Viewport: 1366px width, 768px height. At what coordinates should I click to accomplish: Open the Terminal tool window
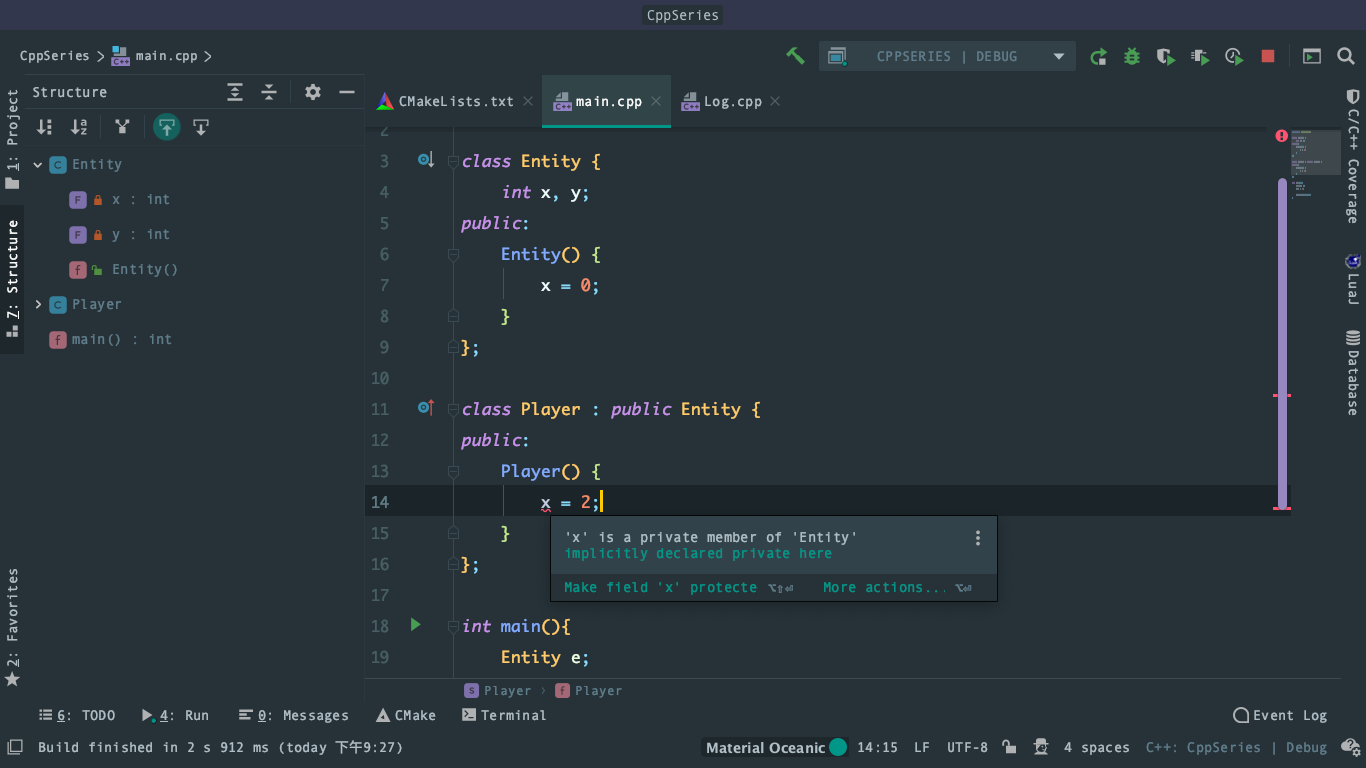[504, 716]
